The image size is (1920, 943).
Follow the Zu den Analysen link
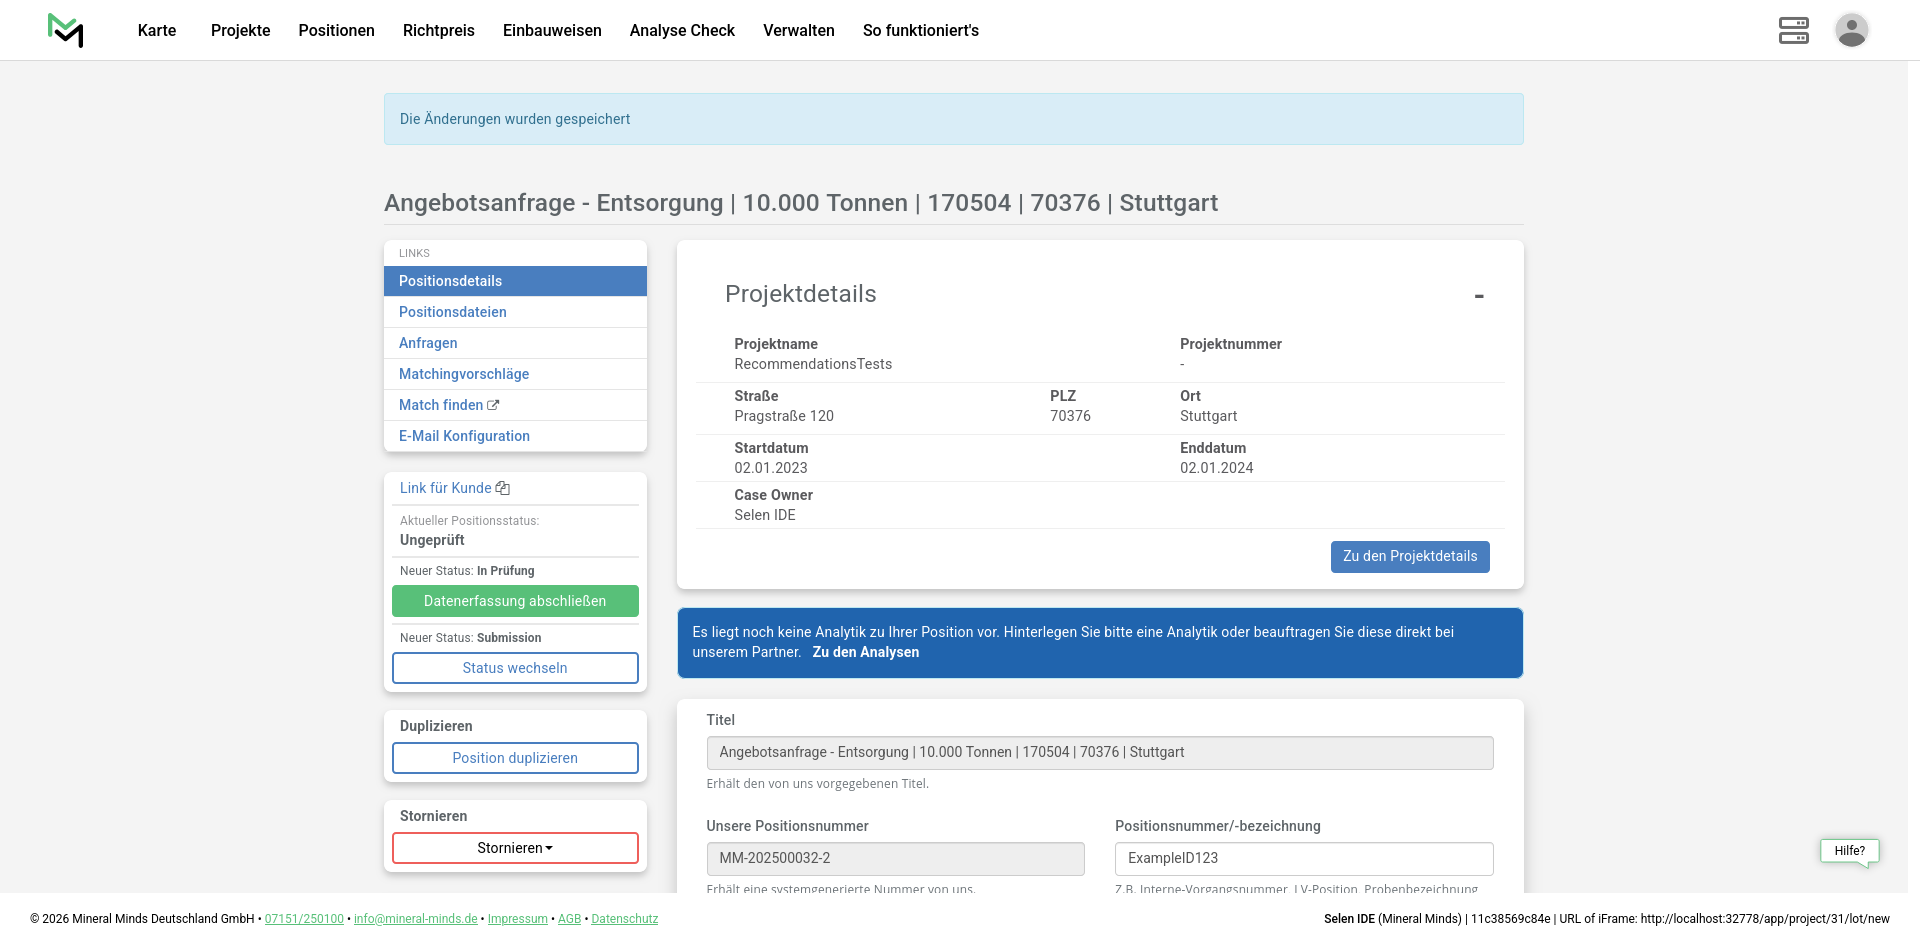865,652
